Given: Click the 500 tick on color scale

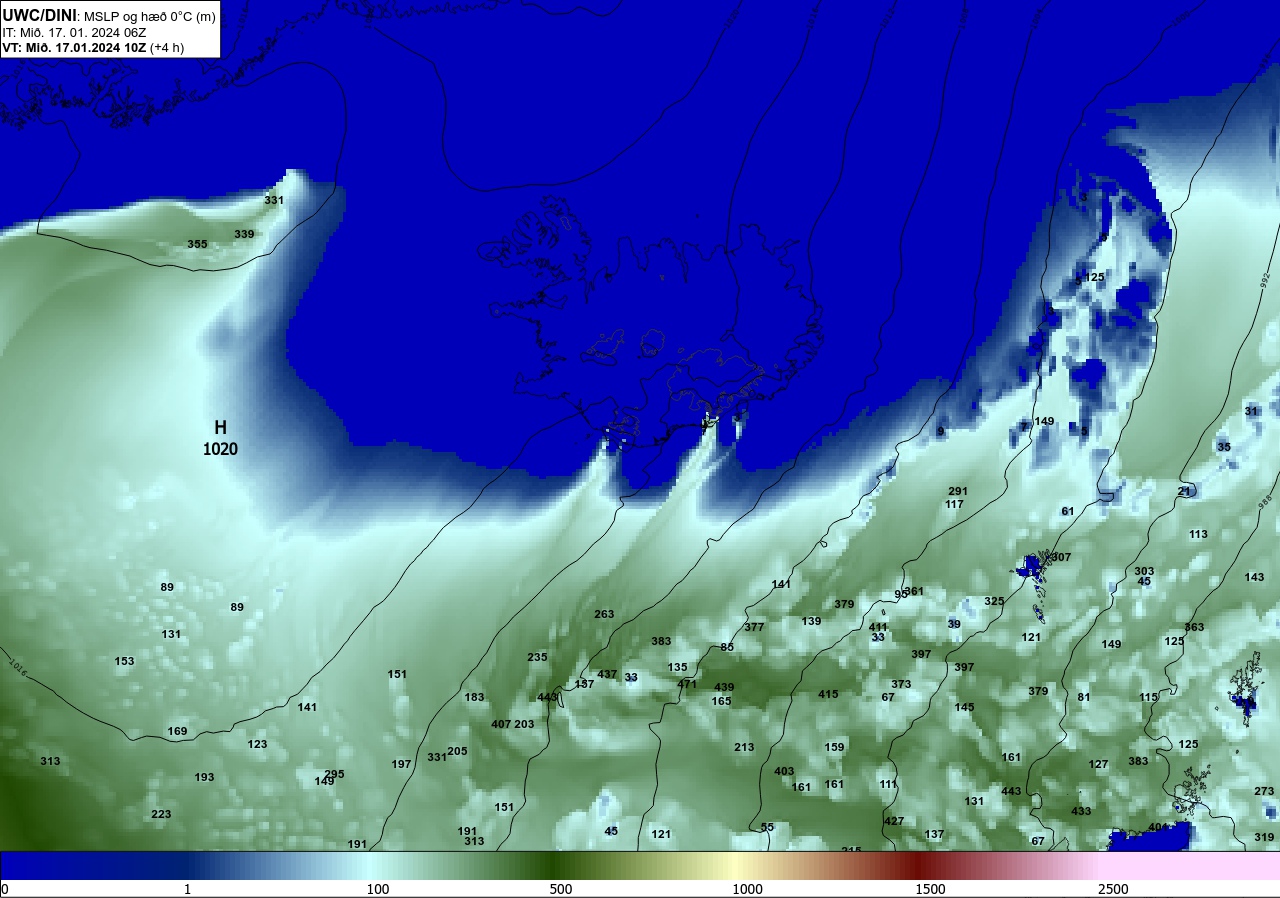Looking at the screenshot, I should point(560,889).
